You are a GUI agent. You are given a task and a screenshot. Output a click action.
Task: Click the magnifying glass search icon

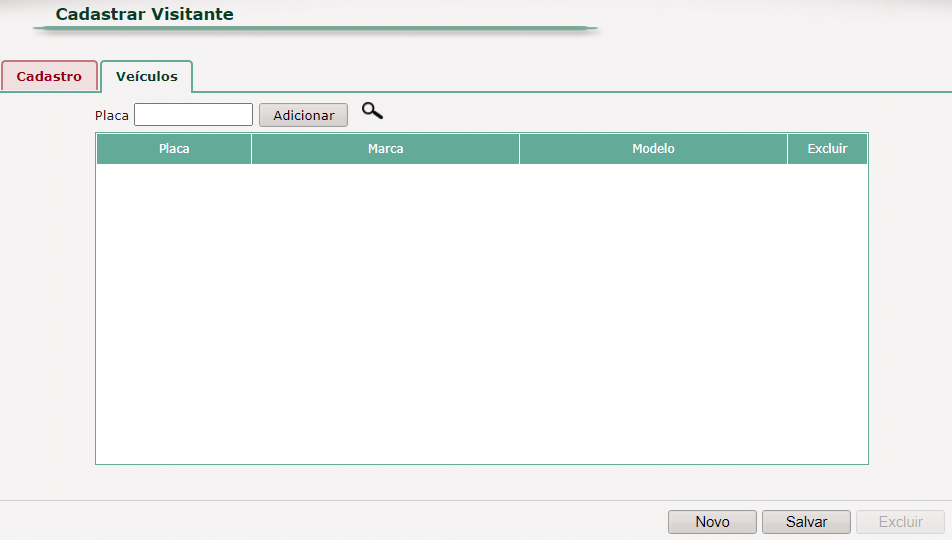[372, 111]
